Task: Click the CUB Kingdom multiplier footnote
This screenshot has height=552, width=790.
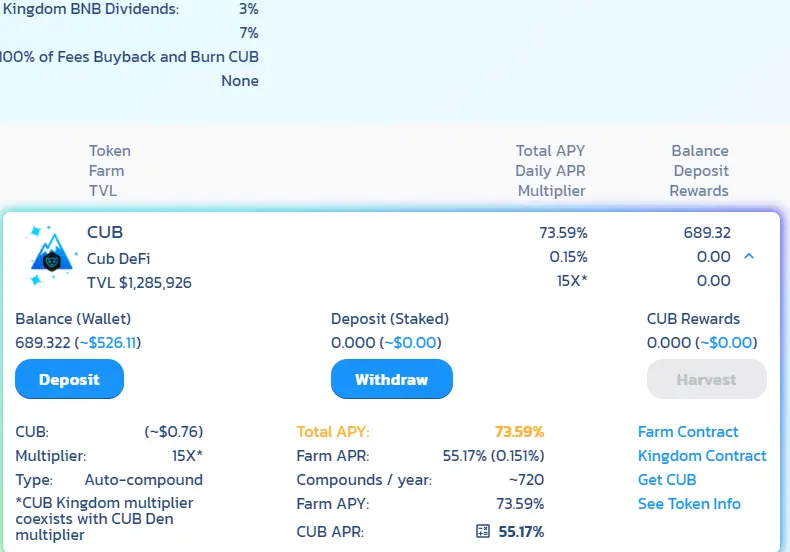Action: (104, 519)
